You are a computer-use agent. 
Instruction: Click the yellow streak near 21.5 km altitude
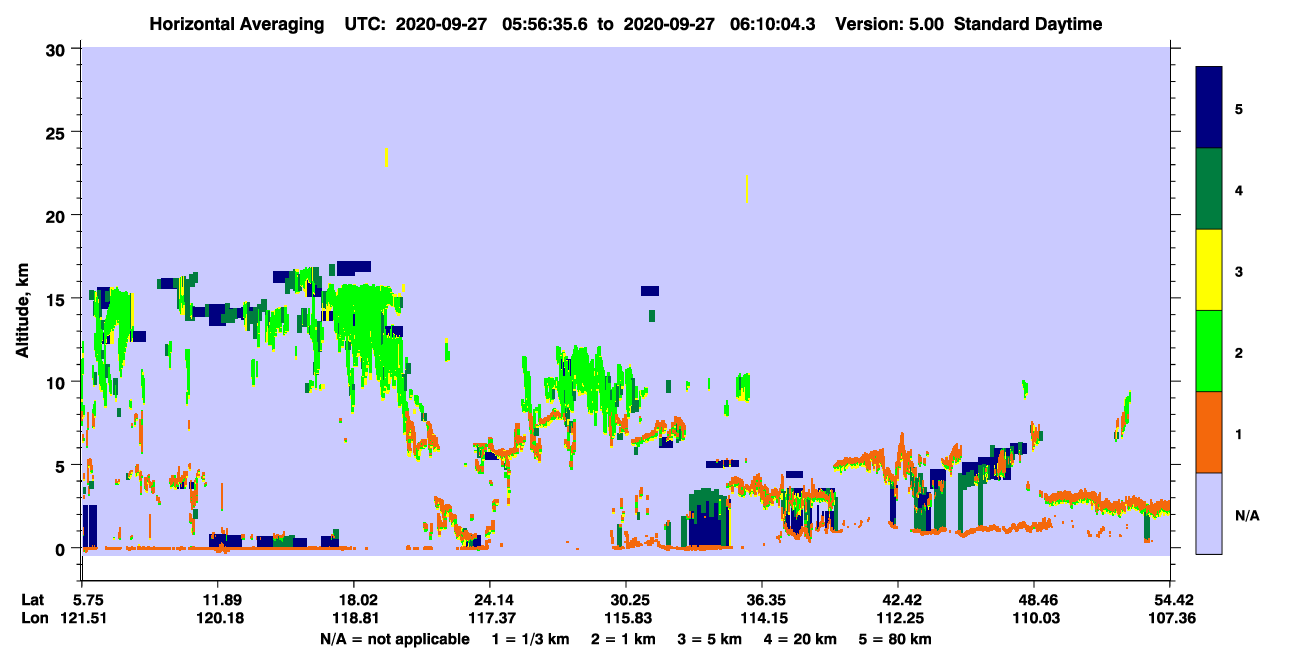(x=746, y=188)
